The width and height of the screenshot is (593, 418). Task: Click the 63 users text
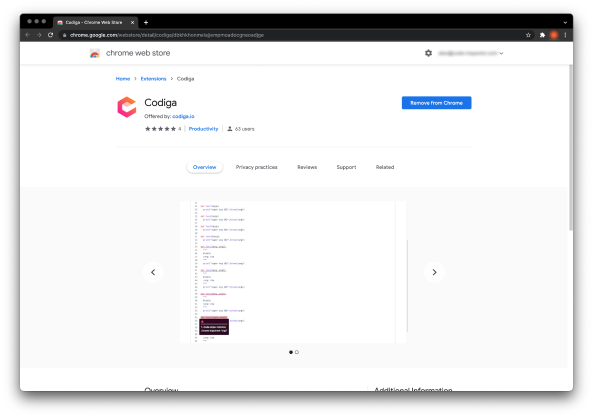pos(244,129)
